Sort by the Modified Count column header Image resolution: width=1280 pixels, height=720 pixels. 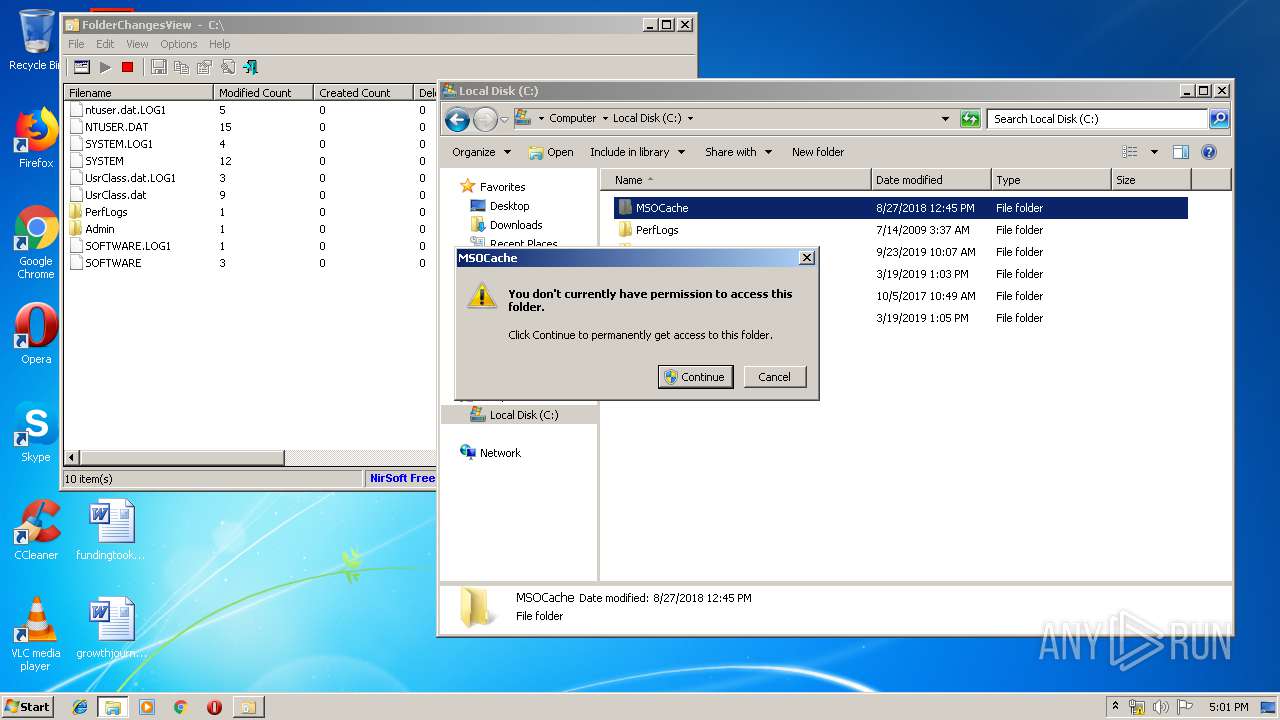(x=263, y=92)
